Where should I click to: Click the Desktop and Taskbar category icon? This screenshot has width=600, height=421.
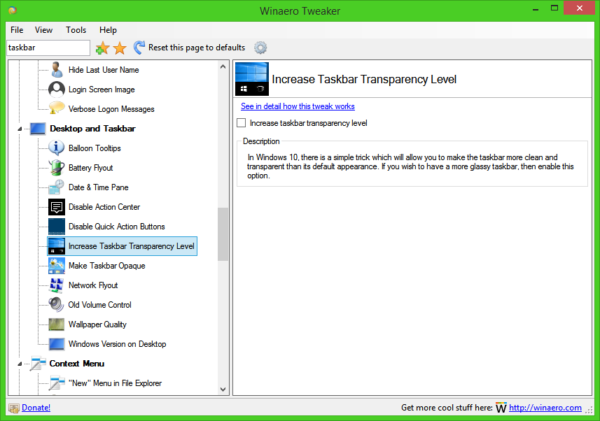click(38, 129)
